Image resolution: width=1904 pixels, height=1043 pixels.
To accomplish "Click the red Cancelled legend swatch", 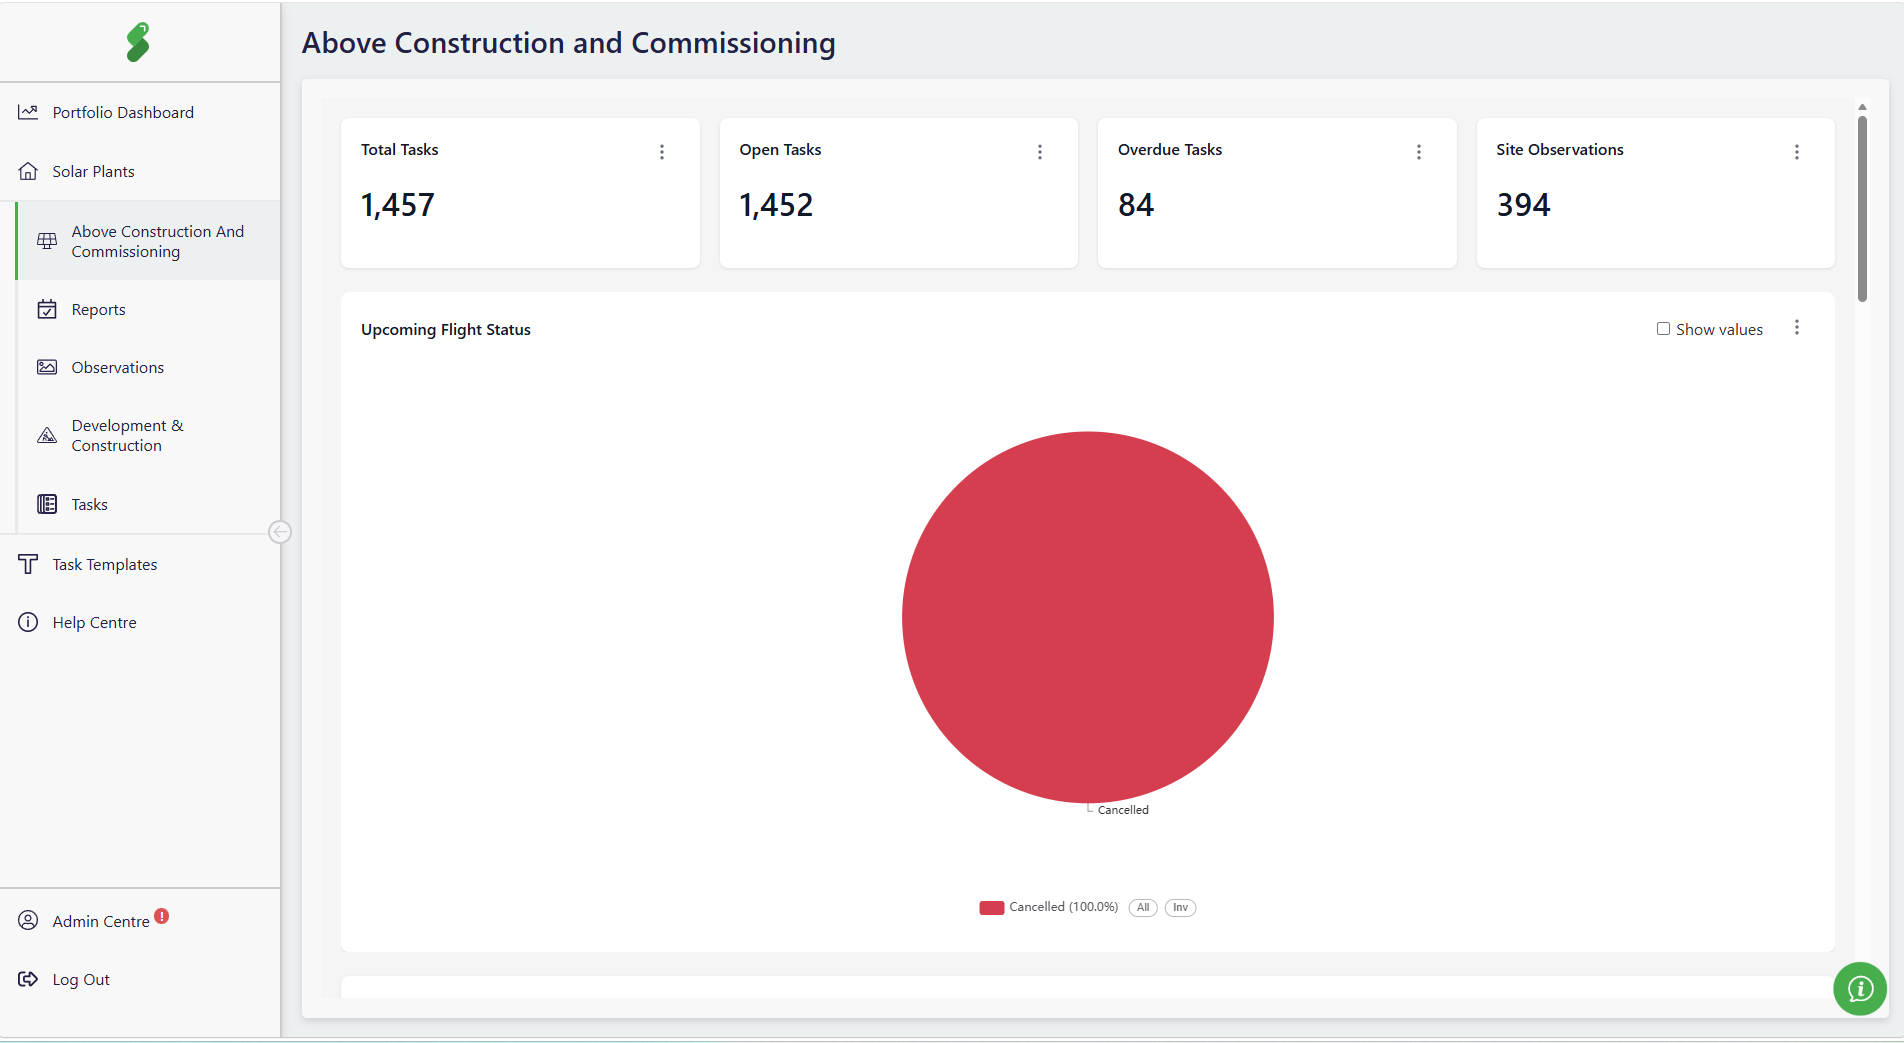I will 992,908.
